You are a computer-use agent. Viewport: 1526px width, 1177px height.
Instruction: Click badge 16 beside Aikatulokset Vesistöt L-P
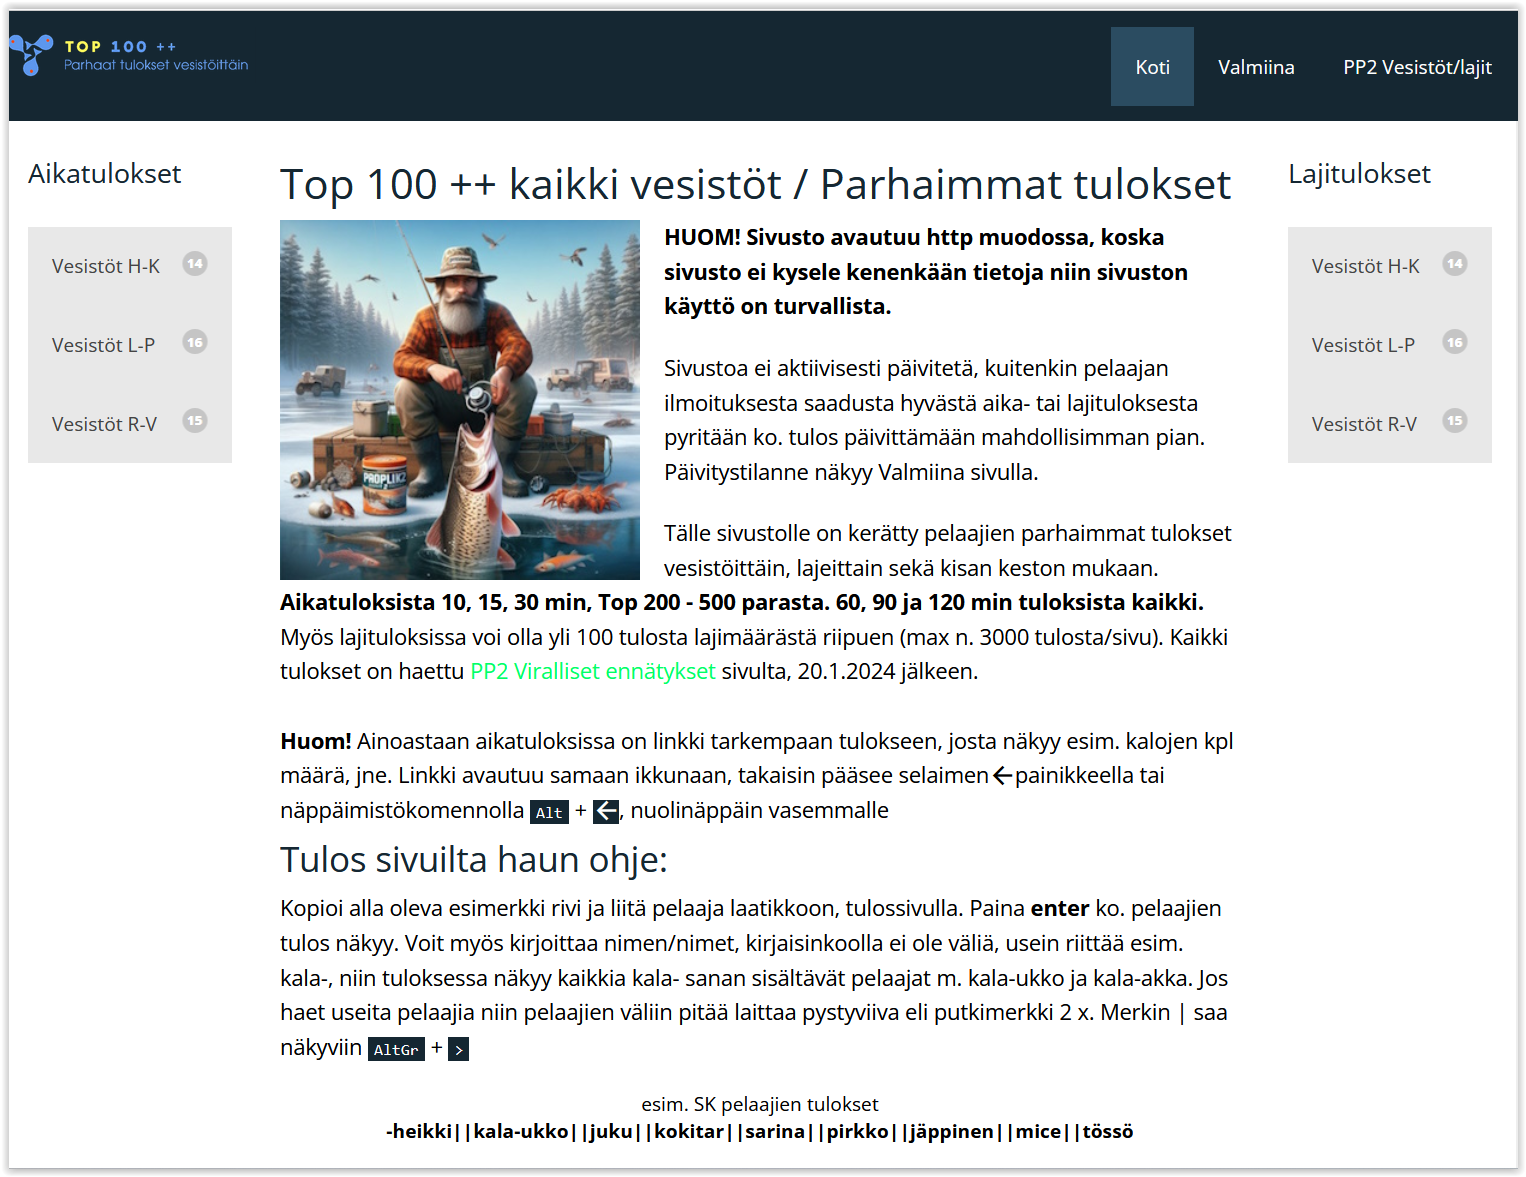coord(195,342)
